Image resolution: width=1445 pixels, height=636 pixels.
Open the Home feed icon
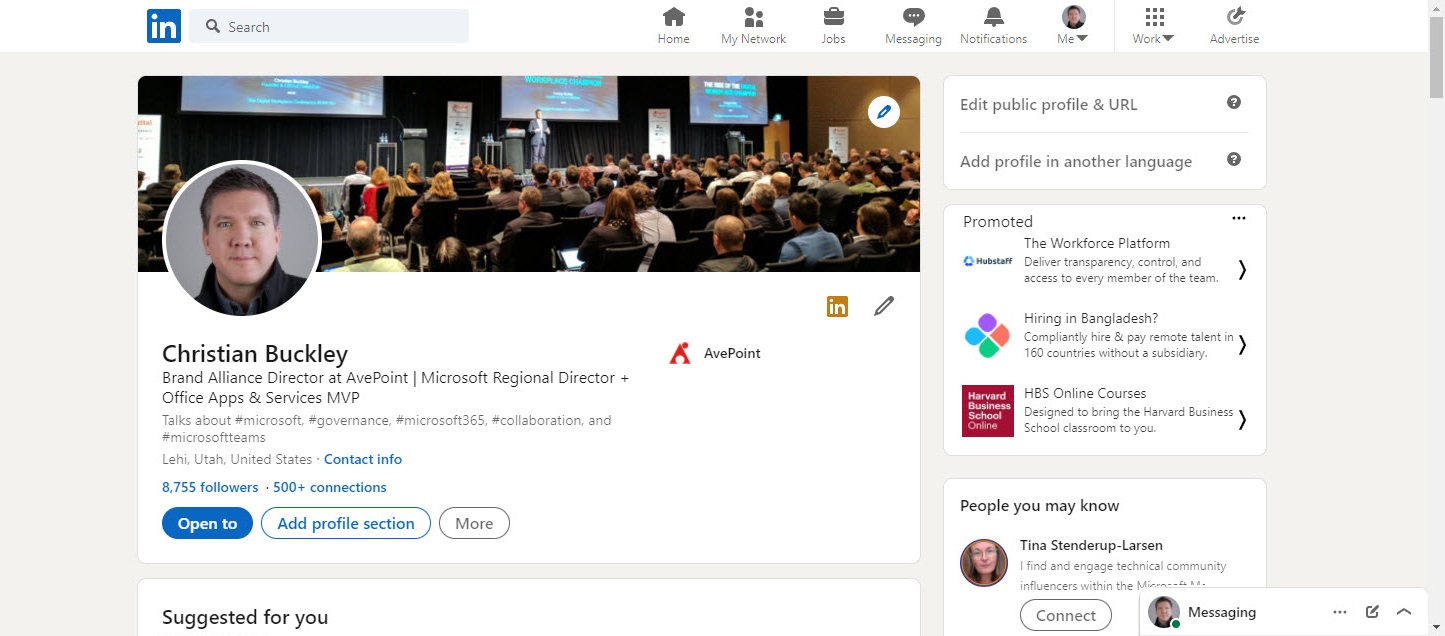coord(674,17)
